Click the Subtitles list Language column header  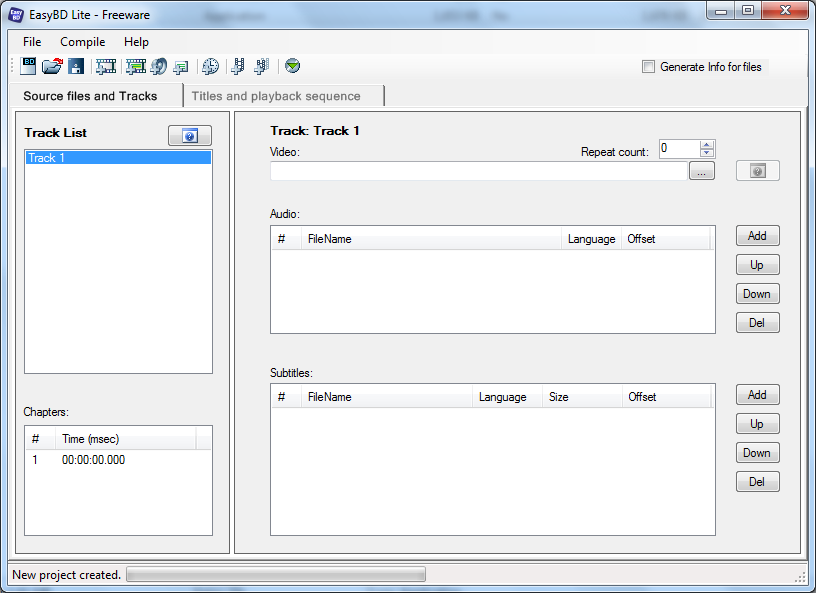pyautogui.click(x=507, y=397)
